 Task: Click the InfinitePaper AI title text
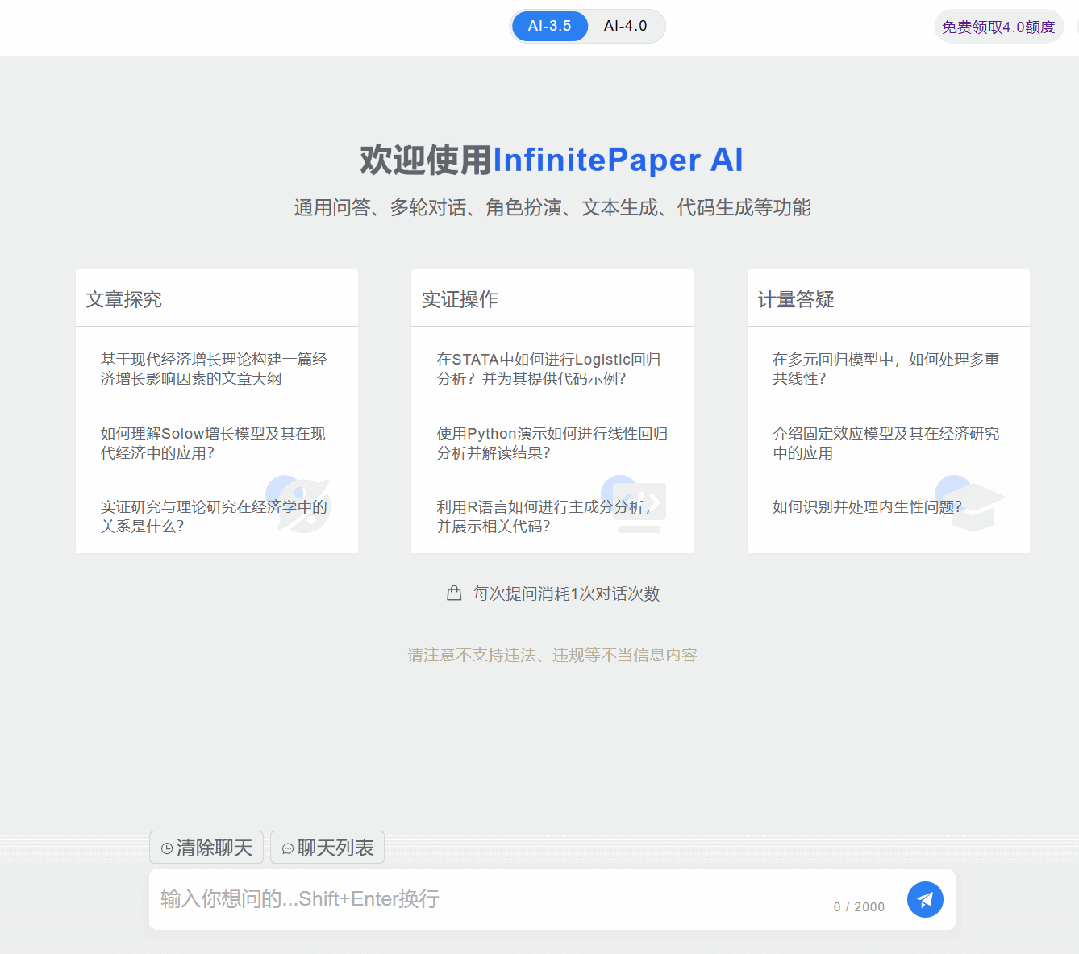tap(618, 160)
